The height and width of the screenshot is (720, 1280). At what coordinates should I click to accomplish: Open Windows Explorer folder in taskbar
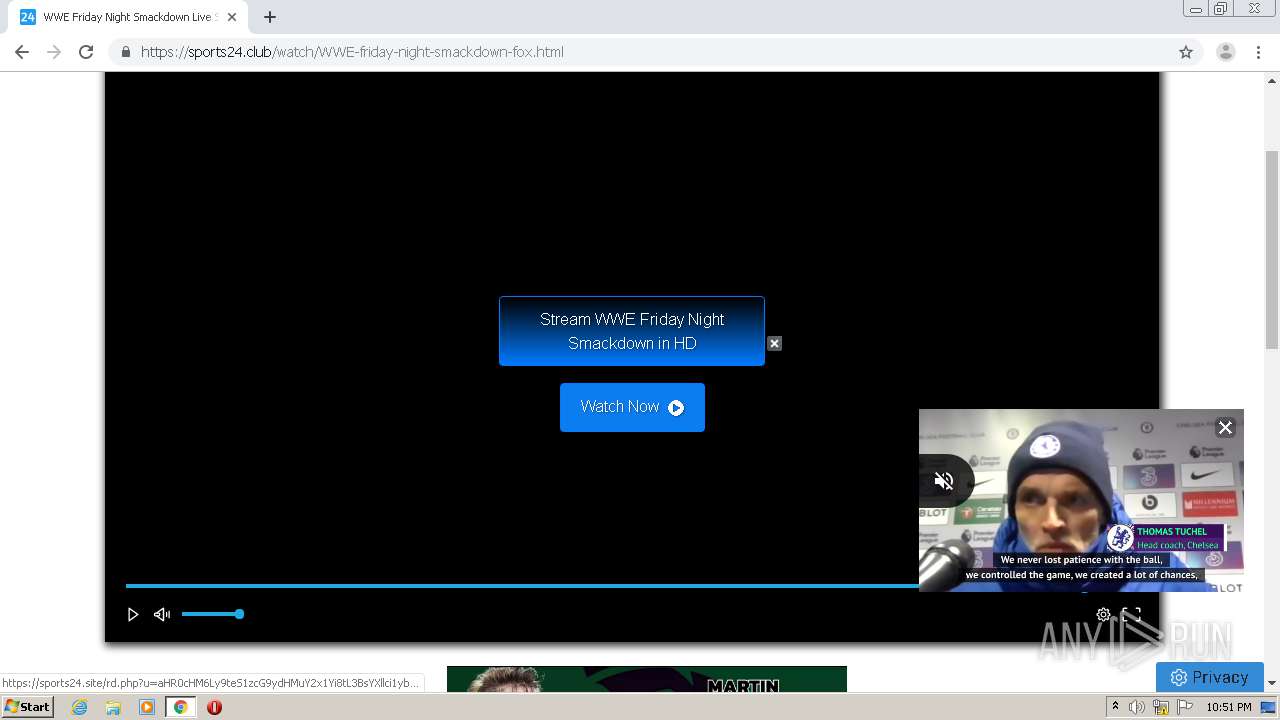[113, 707]
